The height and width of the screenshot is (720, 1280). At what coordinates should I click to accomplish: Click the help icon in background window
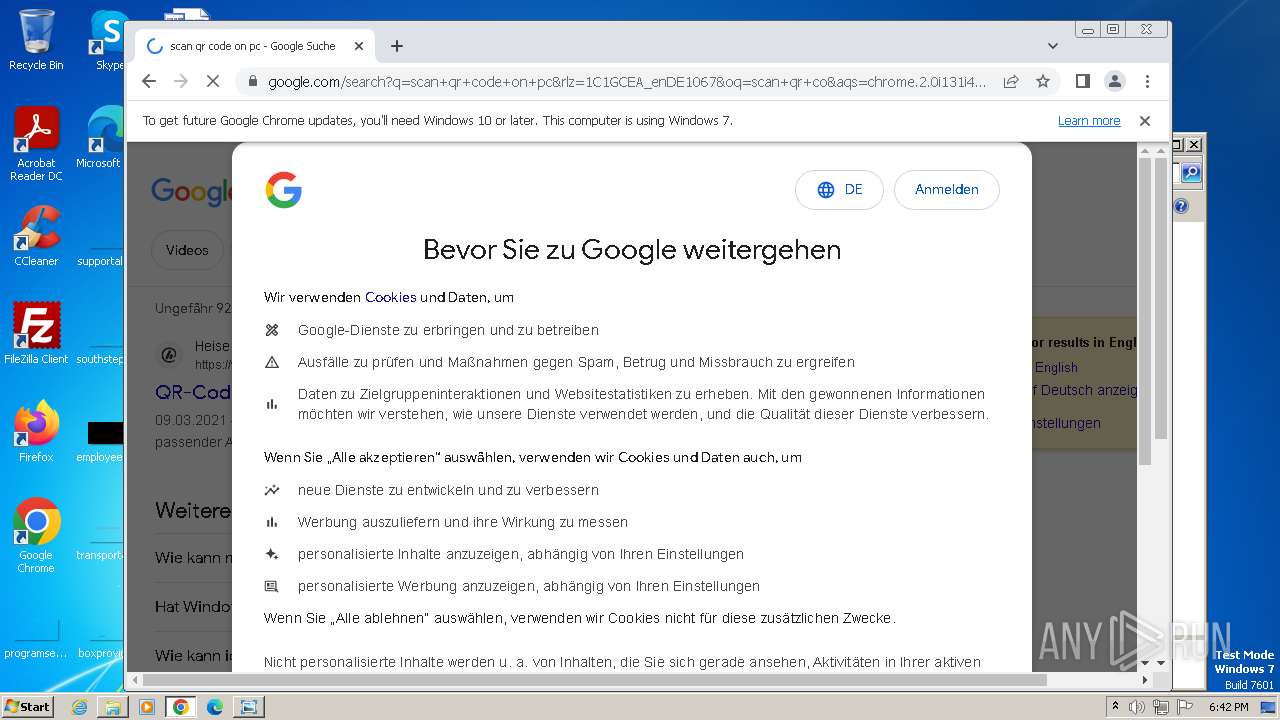[x=1181, y=206]
